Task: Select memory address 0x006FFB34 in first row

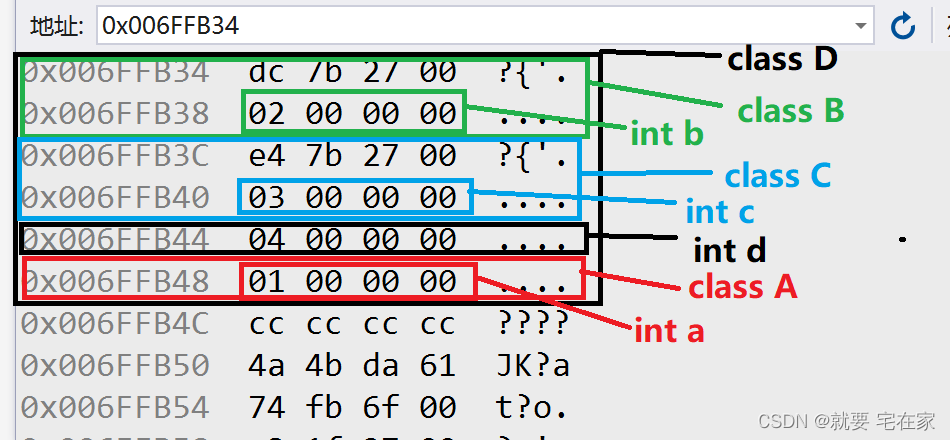Action: [x=116, y=72]
